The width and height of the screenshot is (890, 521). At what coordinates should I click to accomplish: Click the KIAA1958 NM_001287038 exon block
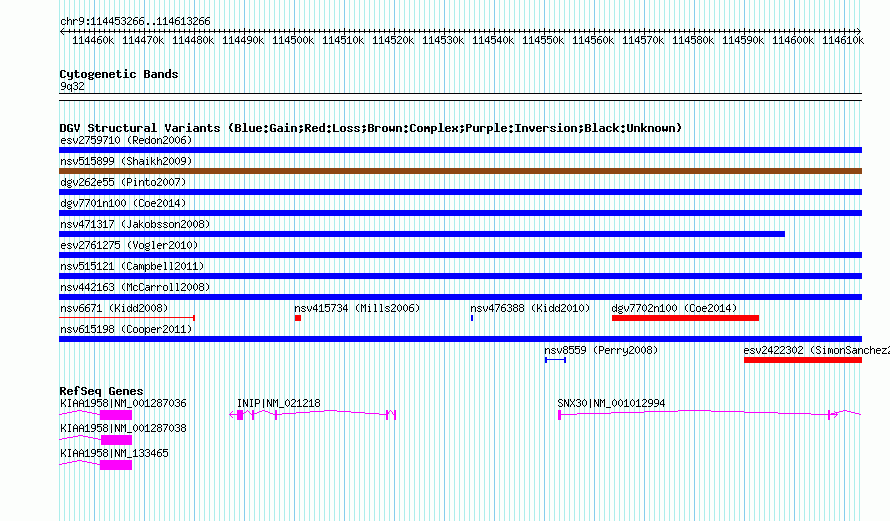click(x=116, y=440)
